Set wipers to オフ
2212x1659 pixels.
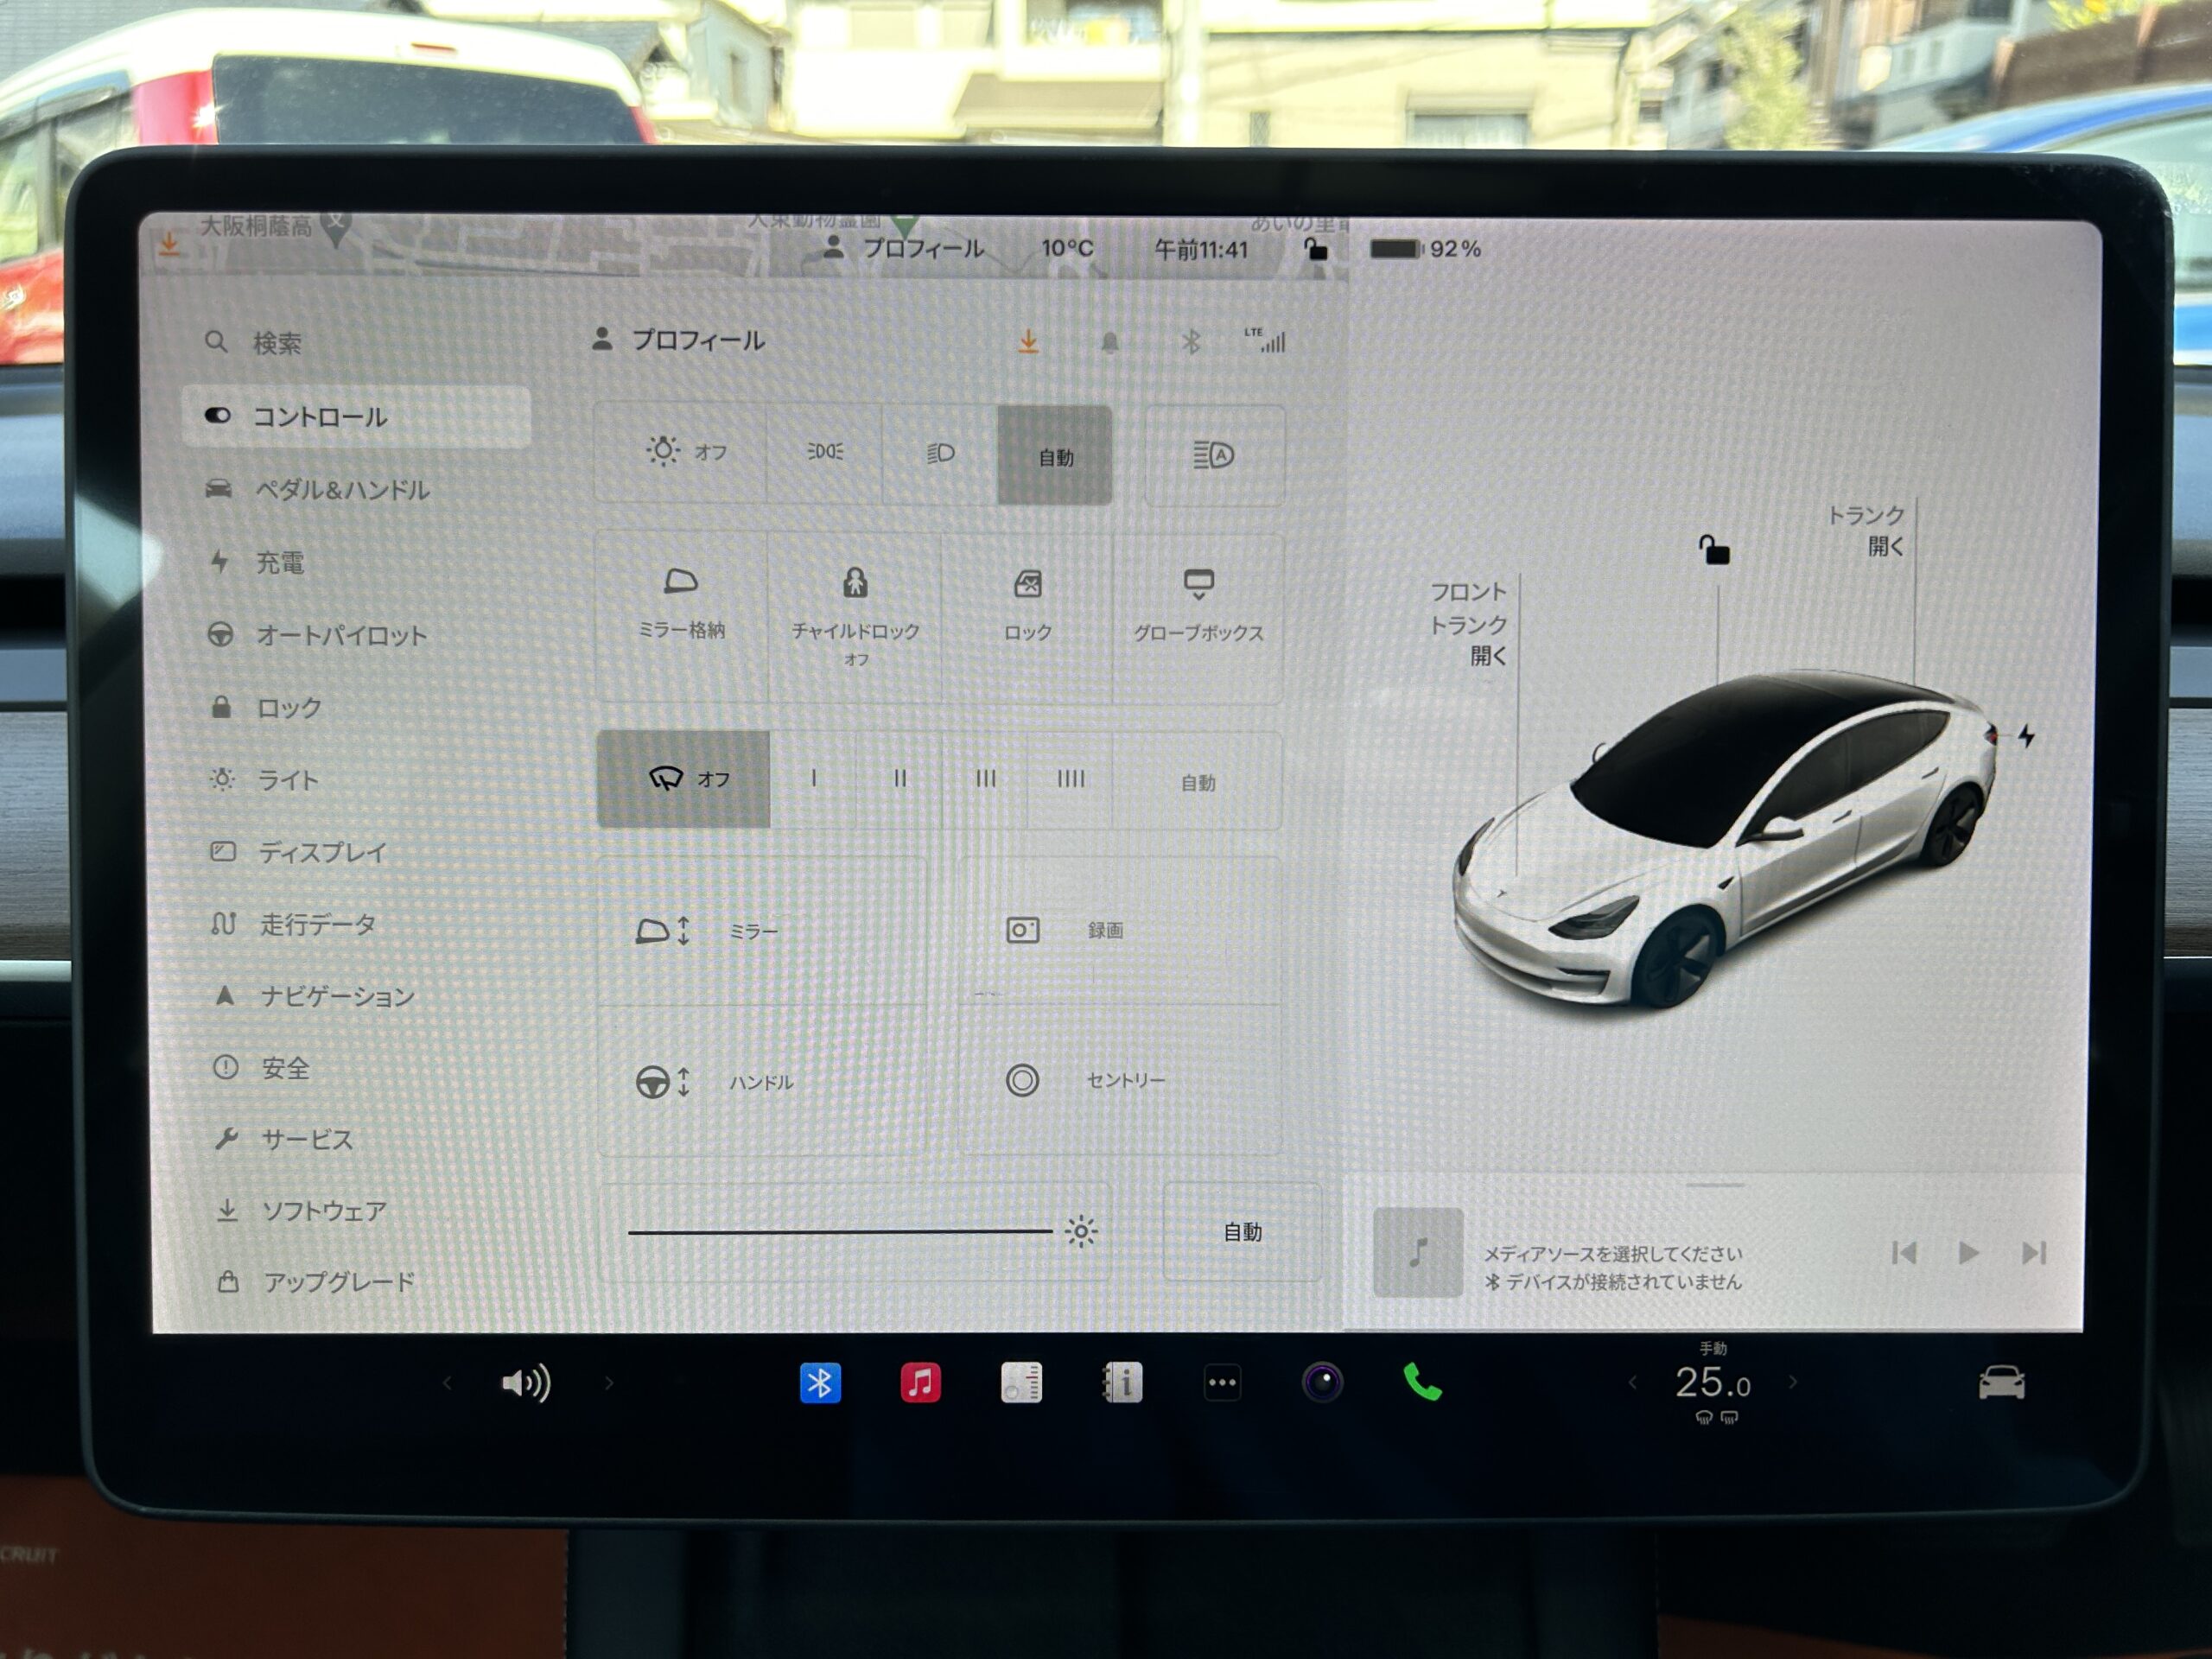(684, 779)
